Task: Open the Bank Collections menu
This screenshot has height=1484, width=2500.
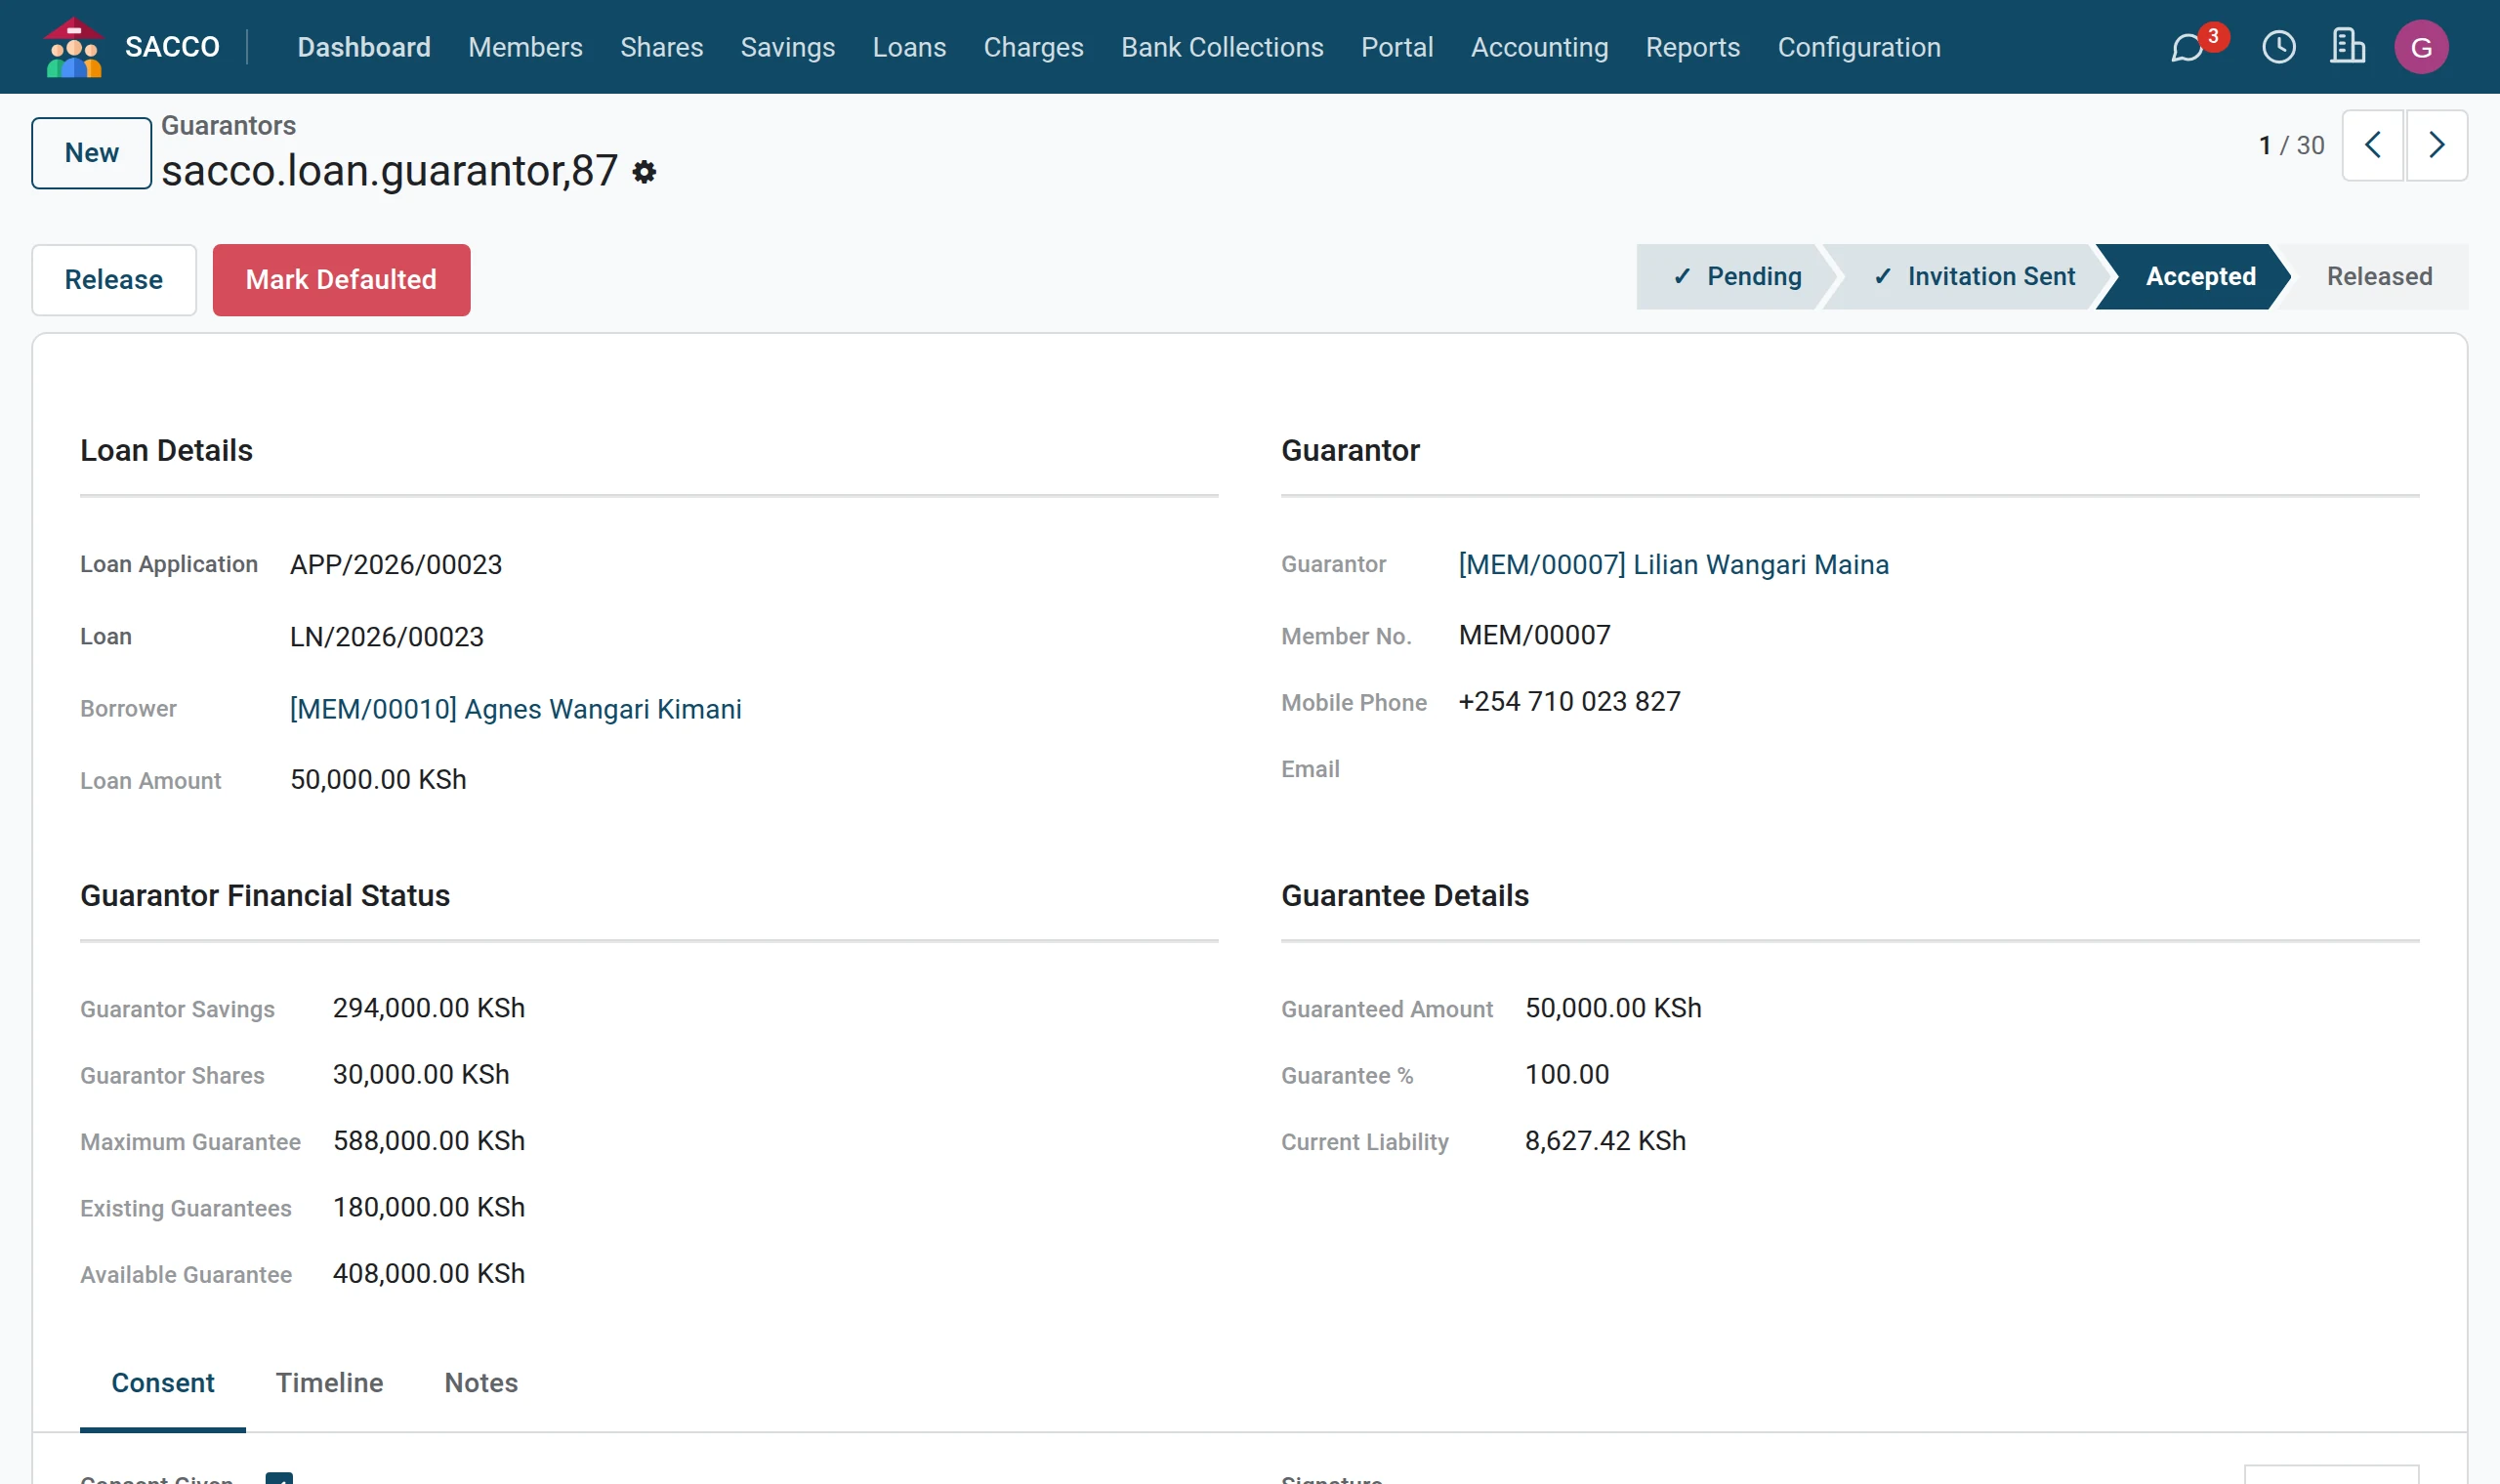Action: coord(1222,47)
